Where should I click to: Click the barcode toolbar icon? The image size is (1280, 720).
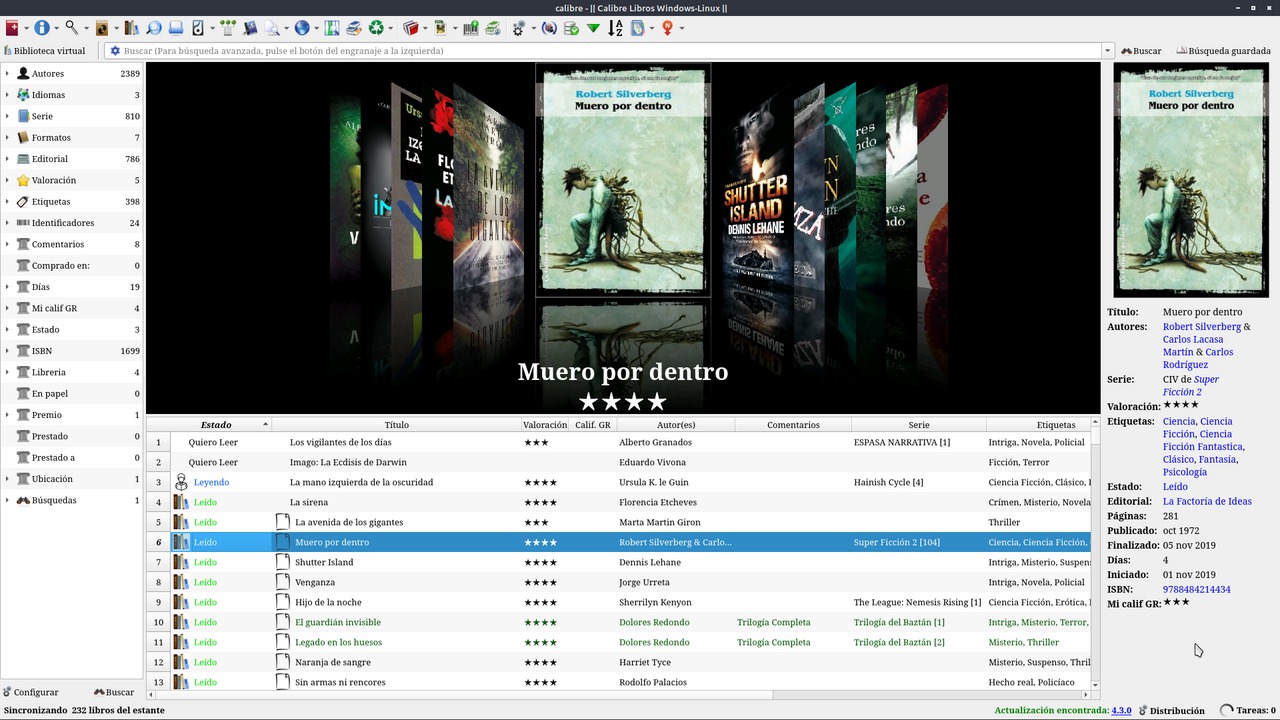click(471, 28)
